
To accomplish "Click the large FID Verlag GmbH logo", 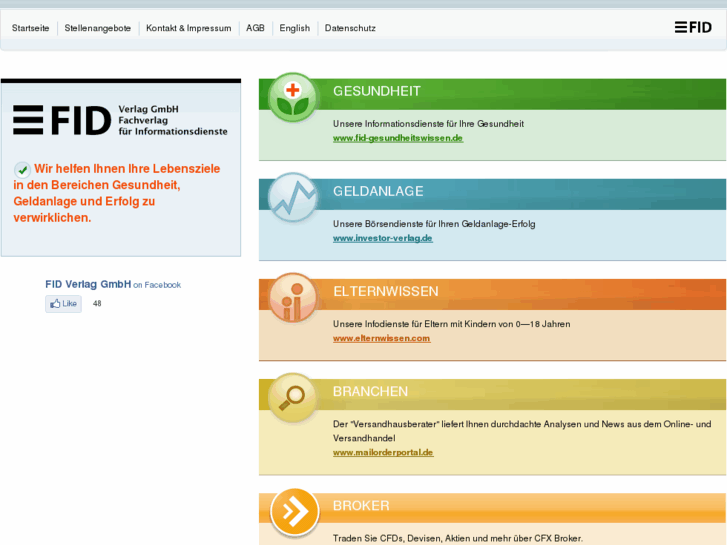I will click(121, 120).
